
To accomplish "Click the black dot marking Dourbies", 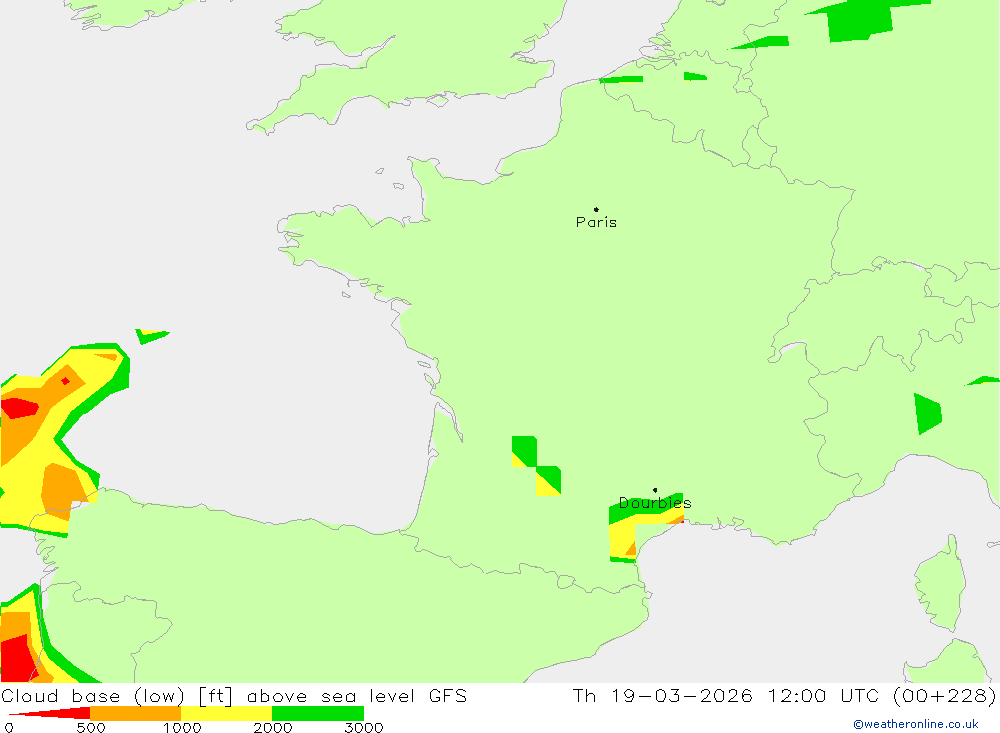I will [x=655, y=490].
